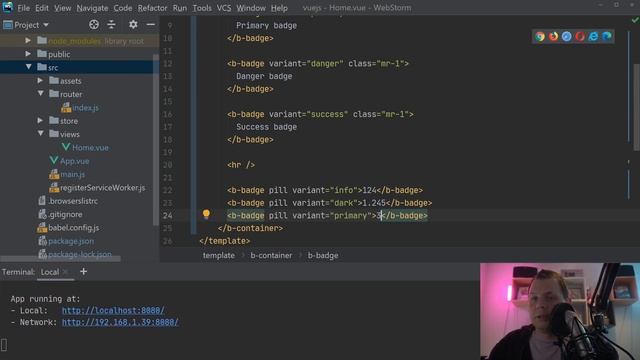Open Edge browser preview icon
The image size is (640, 360).
click(x=607, y=37)
